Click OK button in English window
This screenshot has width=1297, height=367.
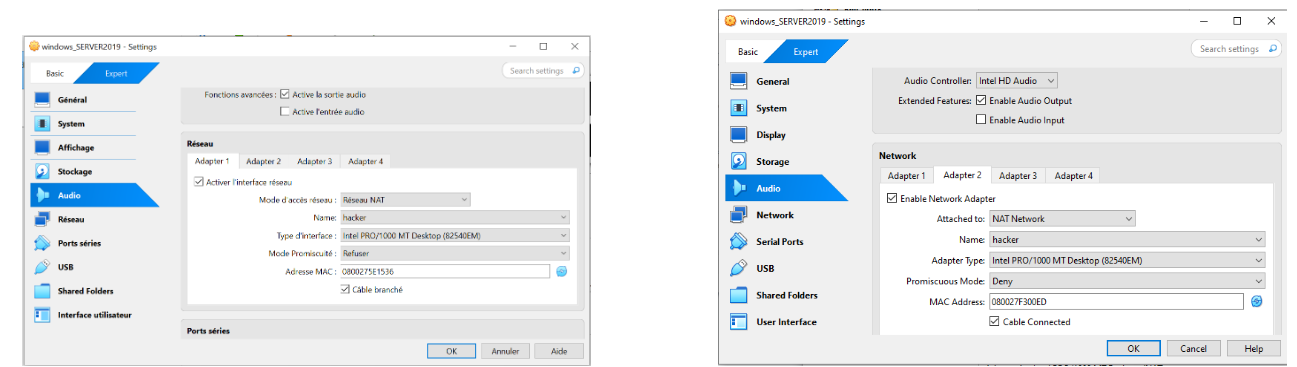1133,348
